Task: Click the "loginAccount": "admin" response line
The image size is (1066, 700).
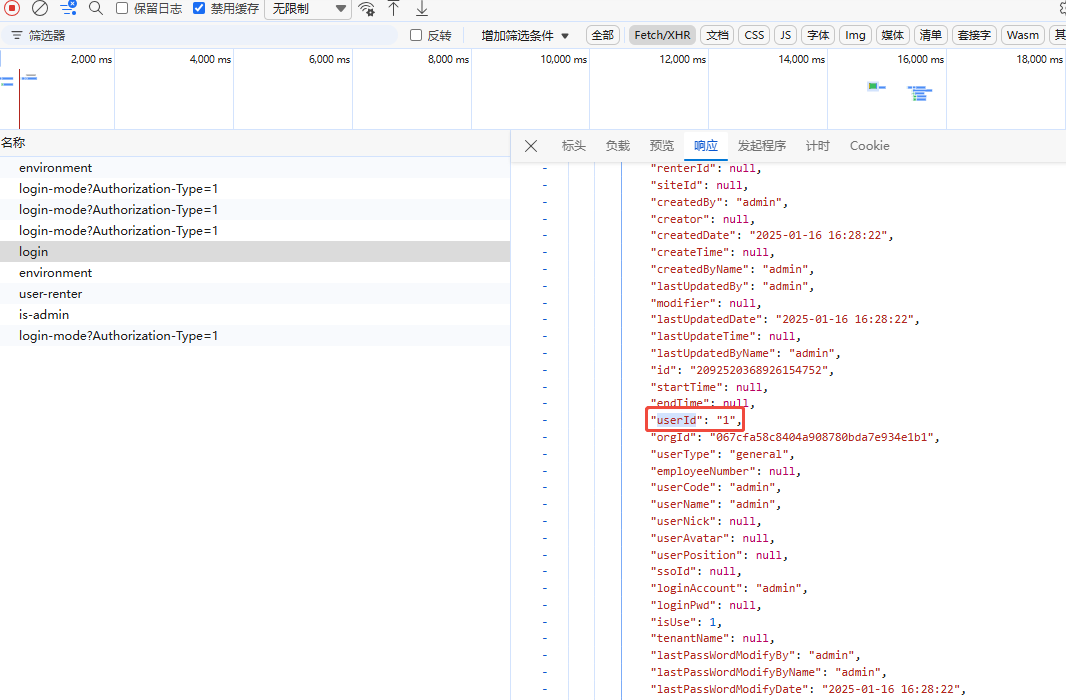Action: tap(729, 588)
